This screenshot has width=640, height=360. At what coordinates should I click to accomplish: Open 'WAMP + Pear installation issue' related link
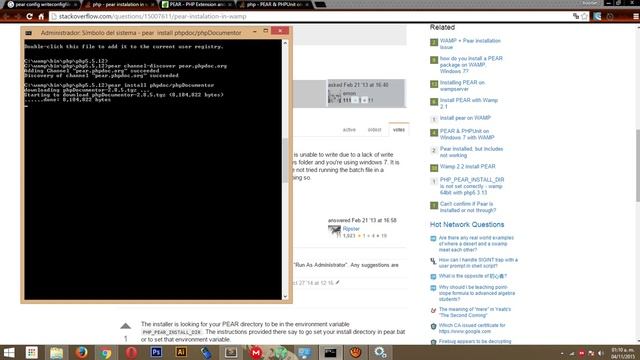470,44
